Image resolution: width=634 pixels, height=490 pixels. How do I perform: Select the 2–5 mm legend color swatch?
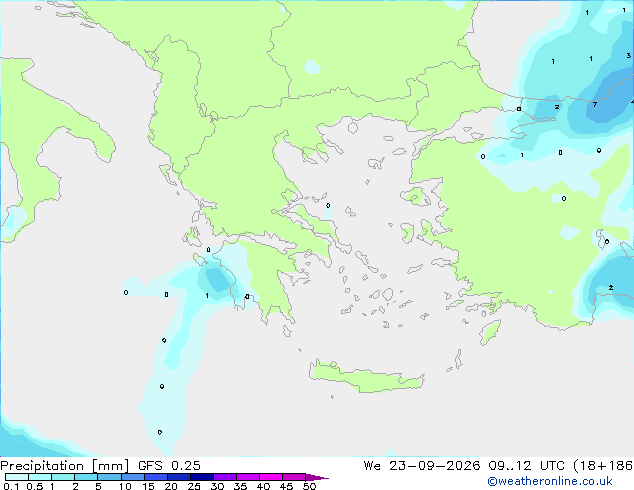click(86, 477)
